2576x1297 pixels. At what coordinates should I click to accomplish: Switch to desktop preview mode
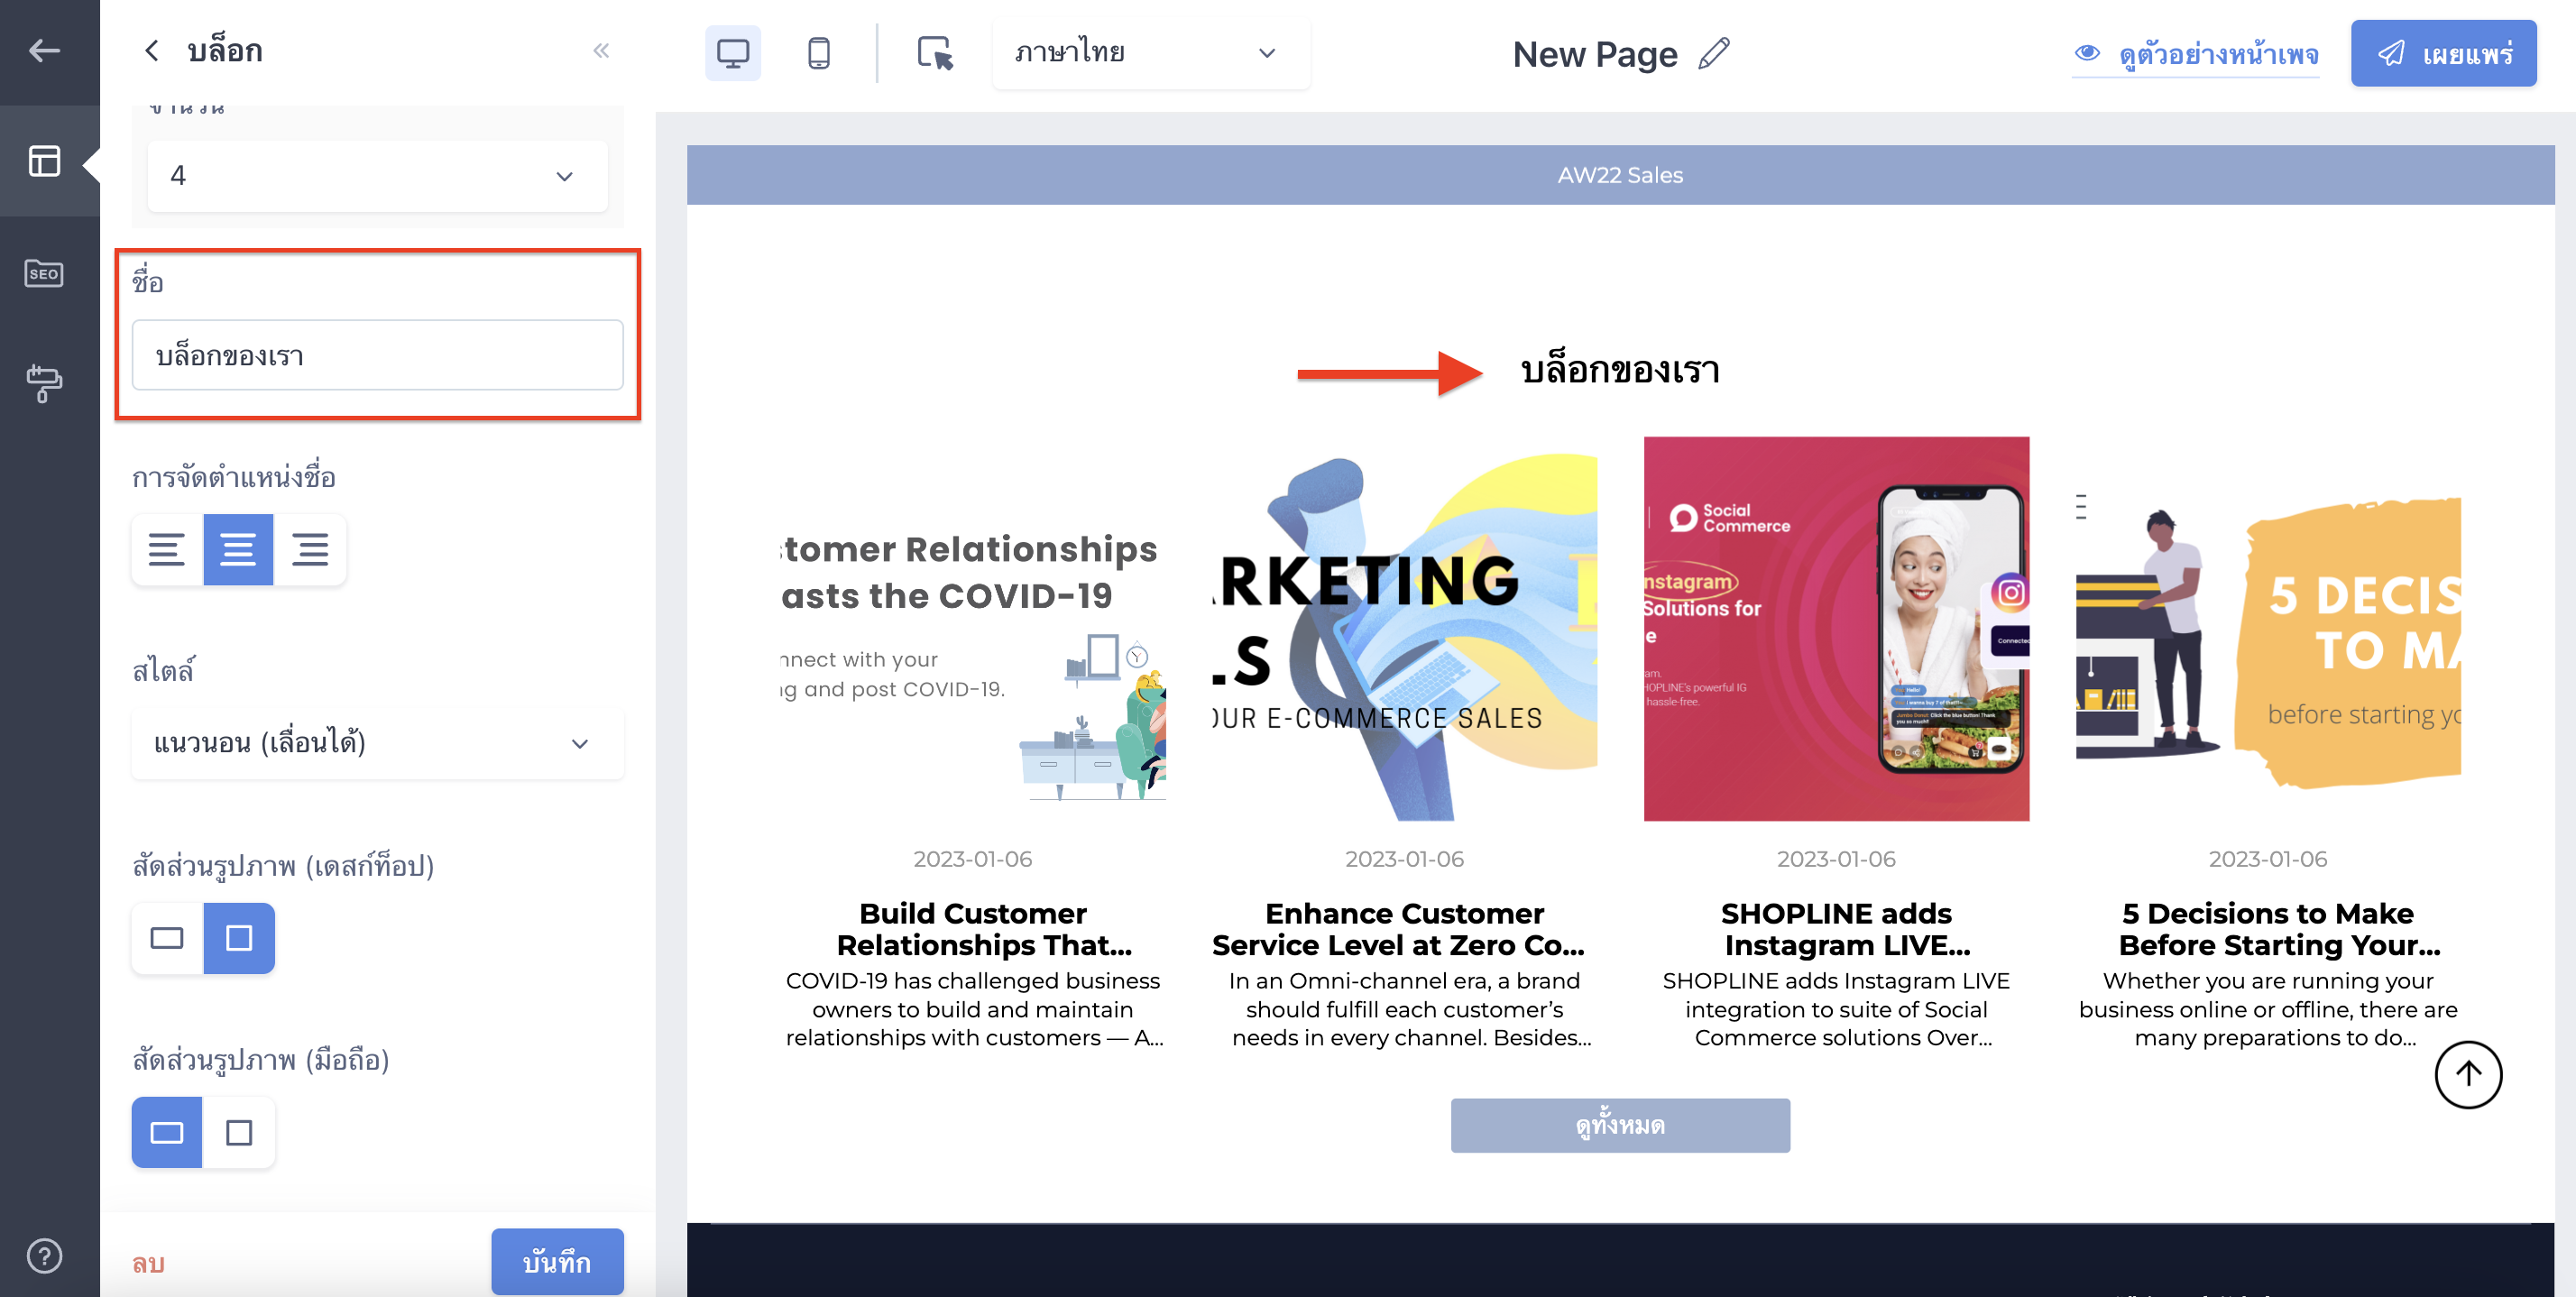(x=733, y=53)
